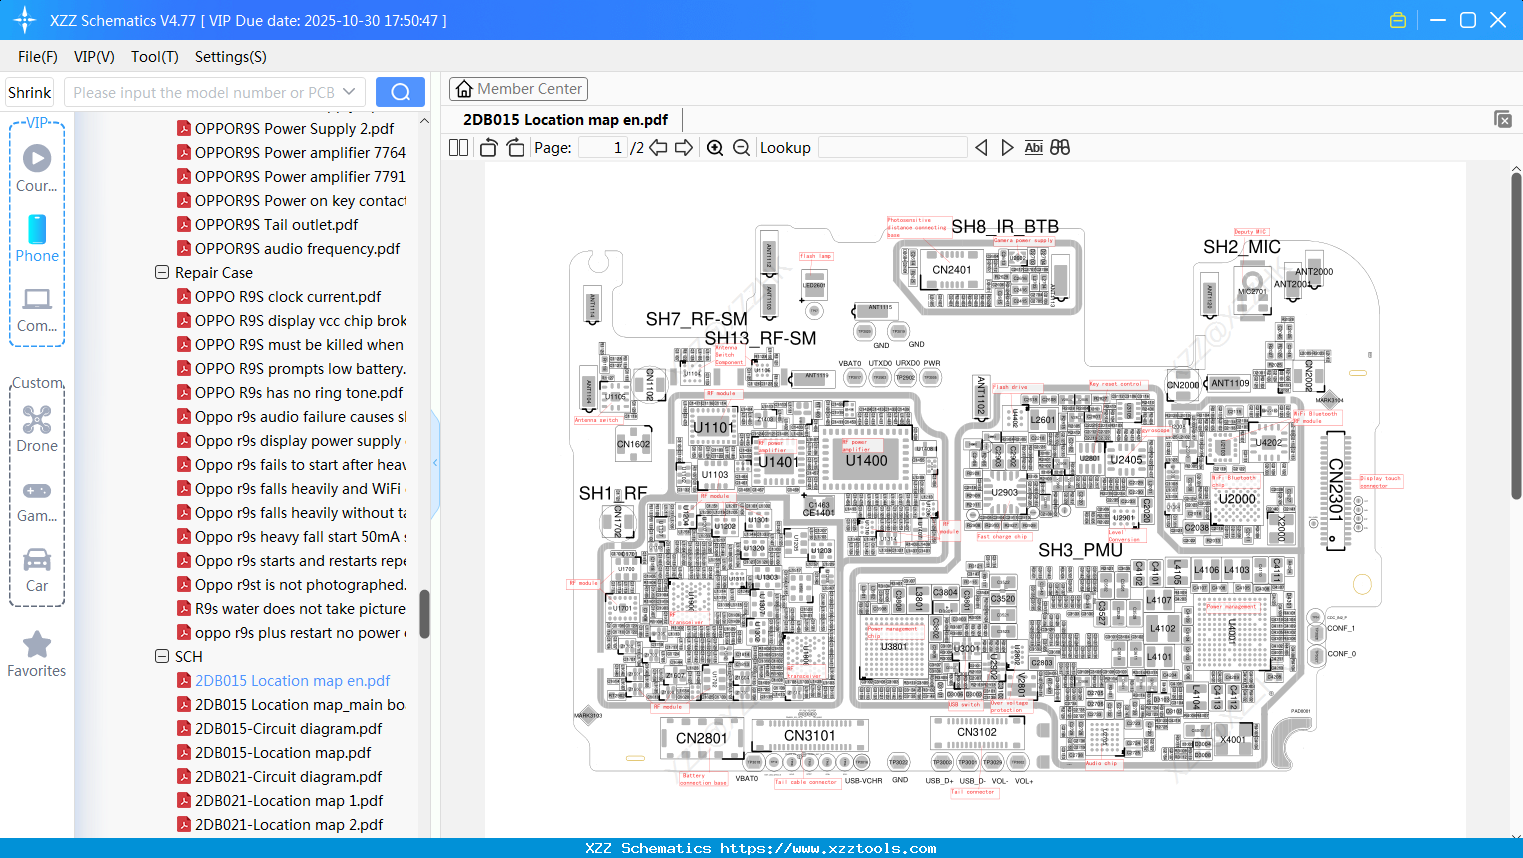Rotate the PDF page clockwise
The image size is (1523, 858).
(514, 147)
